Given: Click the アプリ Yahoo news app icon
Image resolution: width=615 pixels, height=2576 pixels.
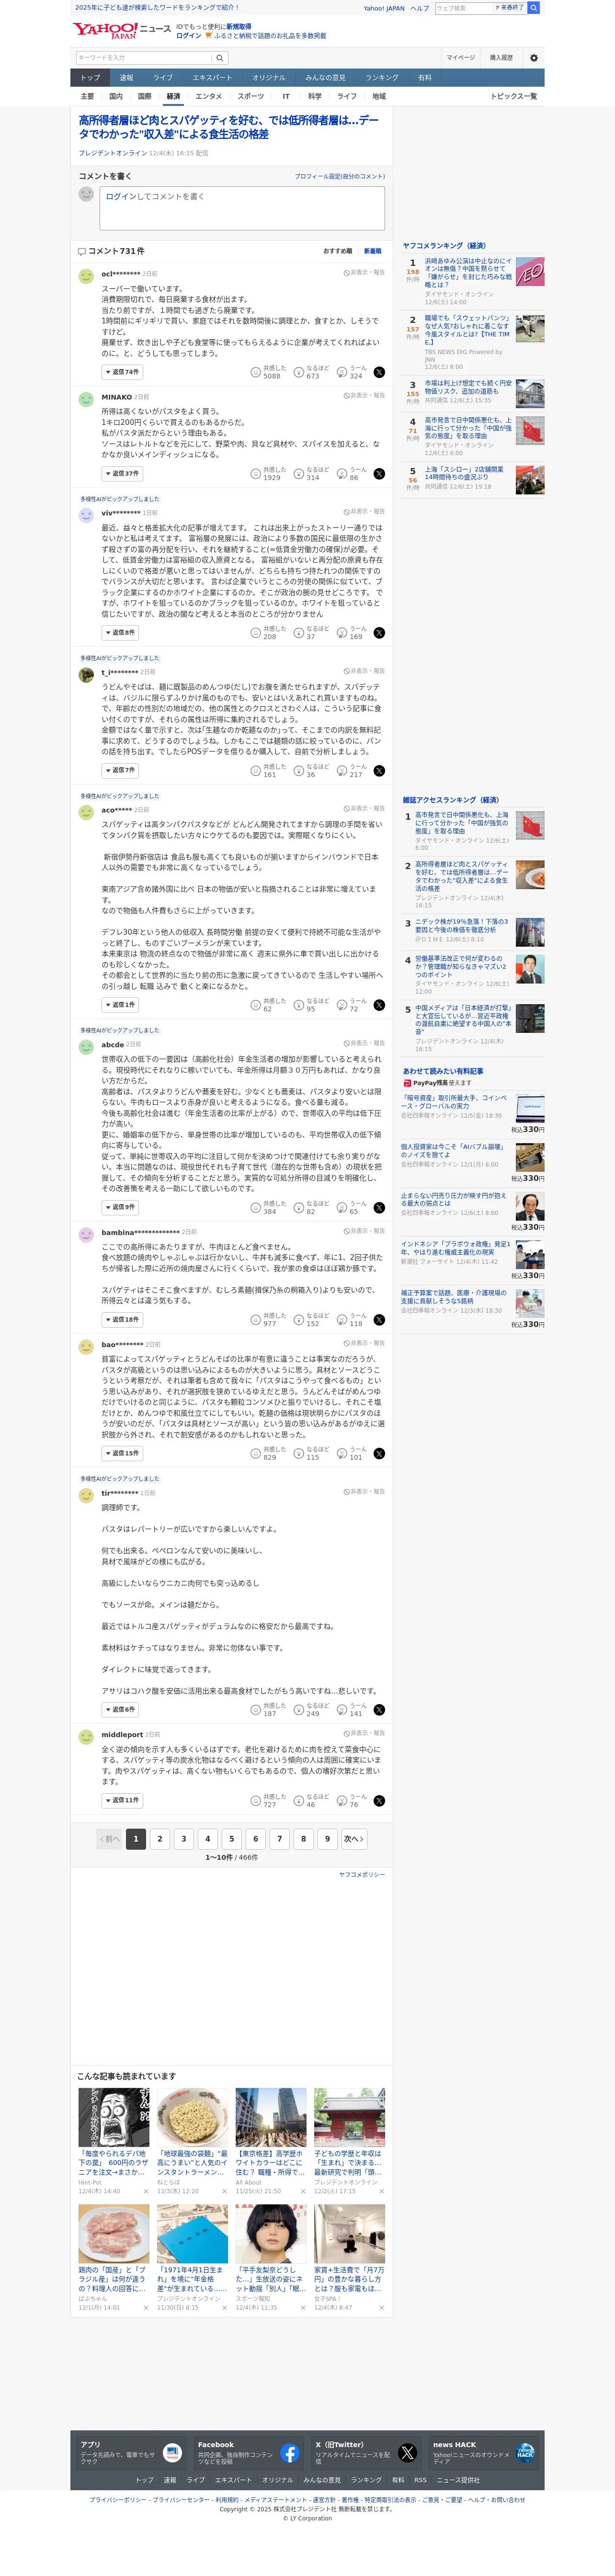Looking at the screenshot, I should coord(171,2454).
